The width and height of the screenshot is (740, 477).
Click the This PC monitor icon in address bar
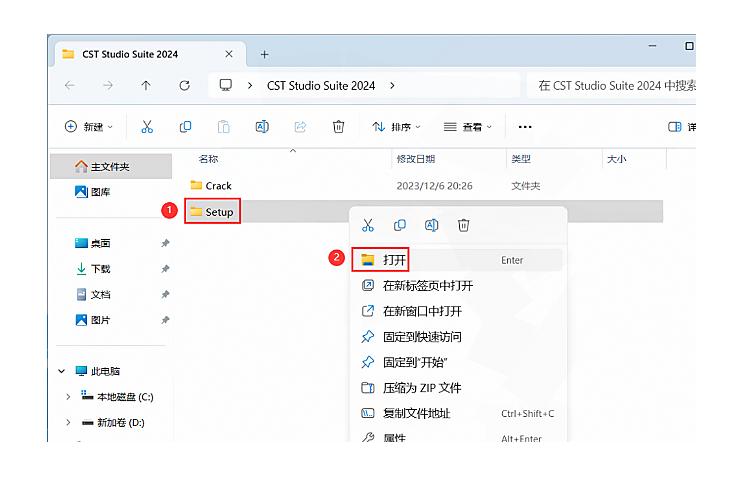[x=226, y=85]
